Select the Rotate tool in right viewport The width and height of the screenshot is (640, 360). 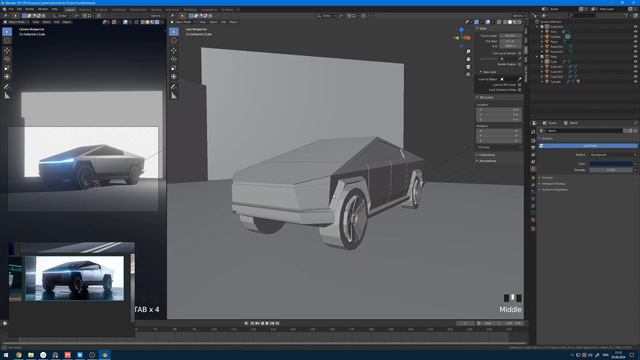click(x=174, y=59)
